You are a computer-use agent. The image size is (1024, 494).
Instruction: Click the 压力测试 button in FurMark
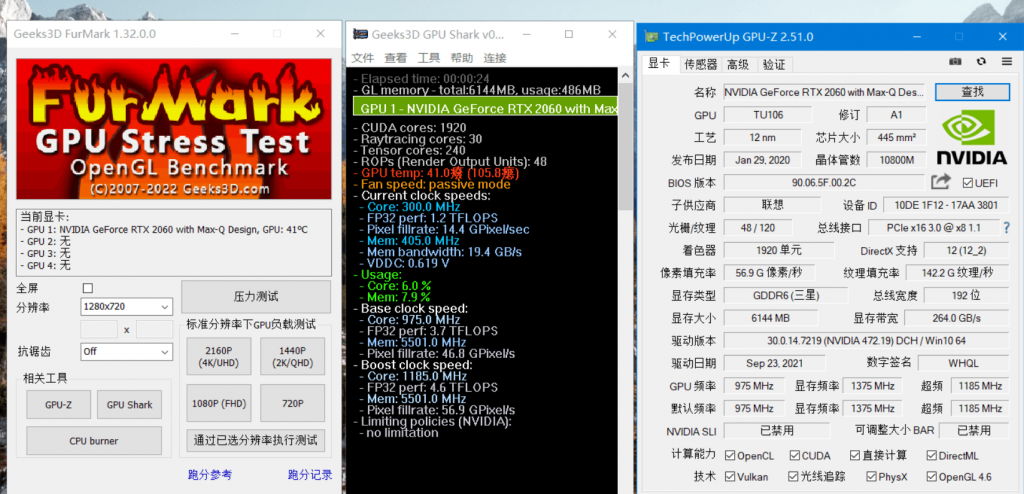pos(256,297)
